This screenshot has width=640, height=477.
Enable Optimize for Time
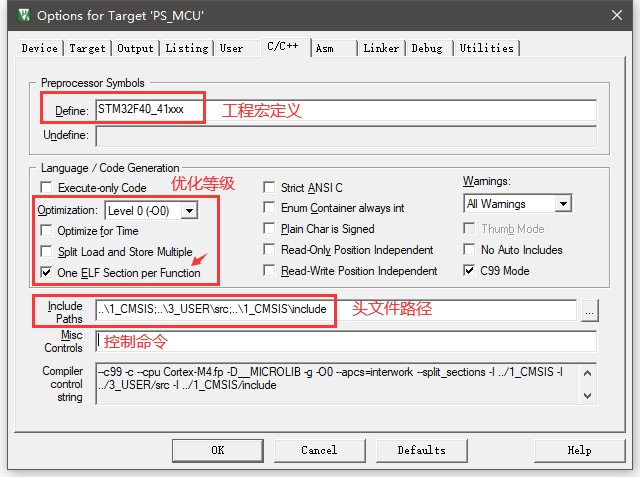[46, 231]
